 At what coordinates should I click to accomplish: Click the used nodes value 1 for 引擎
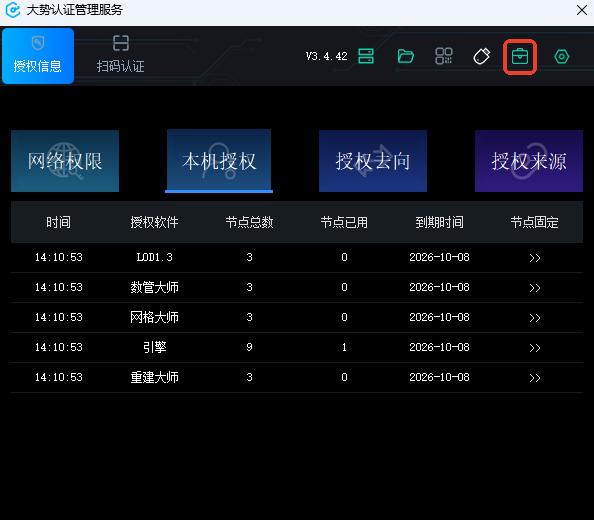[344, 347]
